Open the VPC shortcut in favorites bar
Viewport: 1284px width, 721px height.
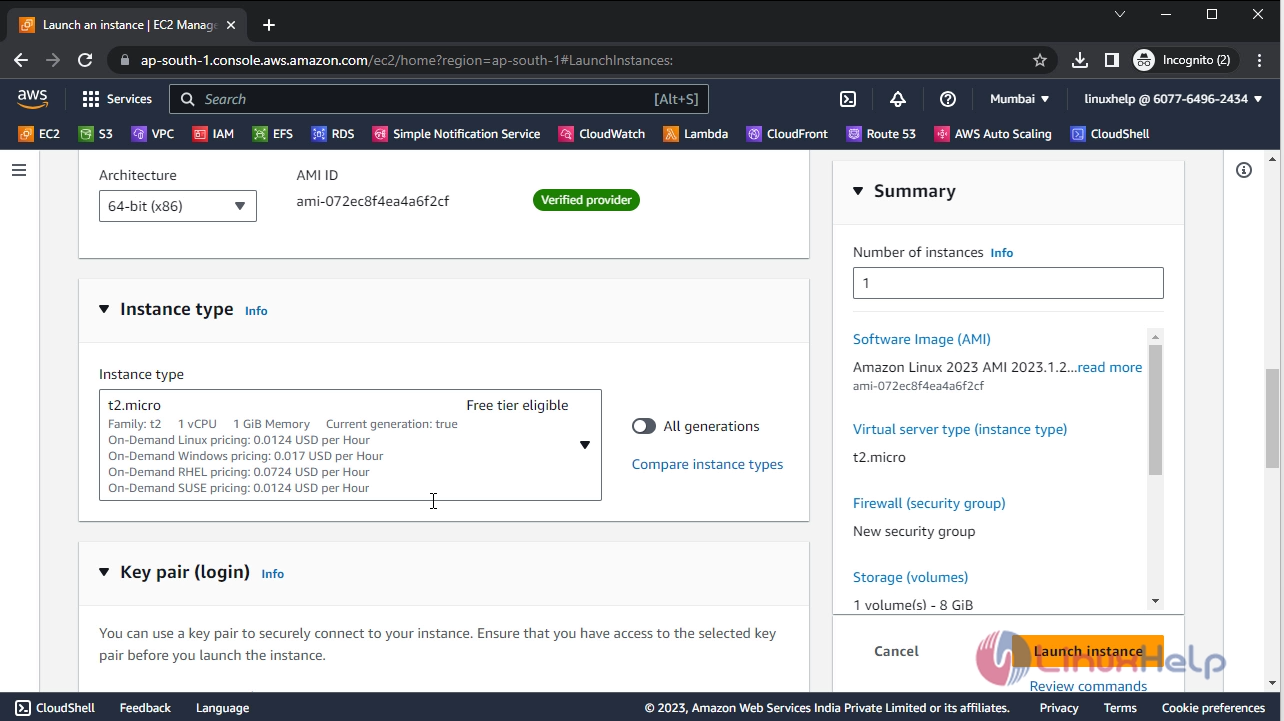pos(152,134)
